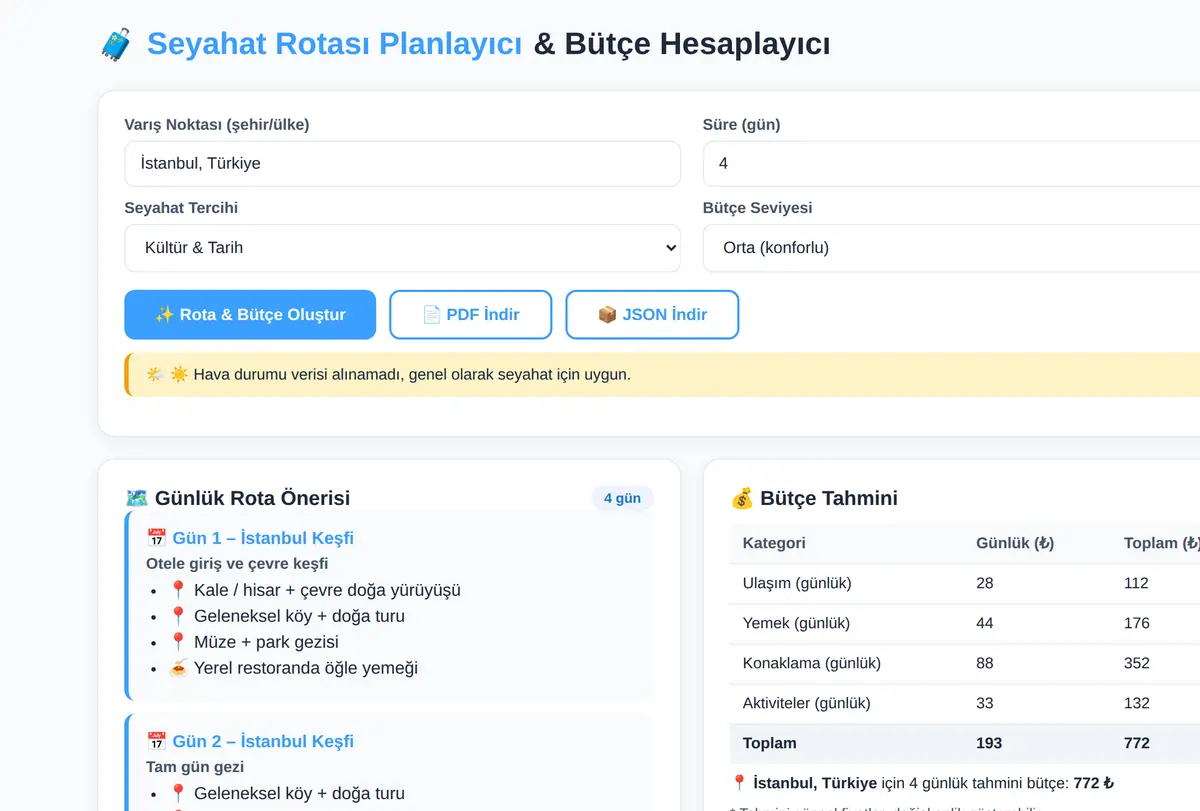Click 'Aktiviteler (günlük)' table row label
1200x811 pixels.
[x=807, y=703]
